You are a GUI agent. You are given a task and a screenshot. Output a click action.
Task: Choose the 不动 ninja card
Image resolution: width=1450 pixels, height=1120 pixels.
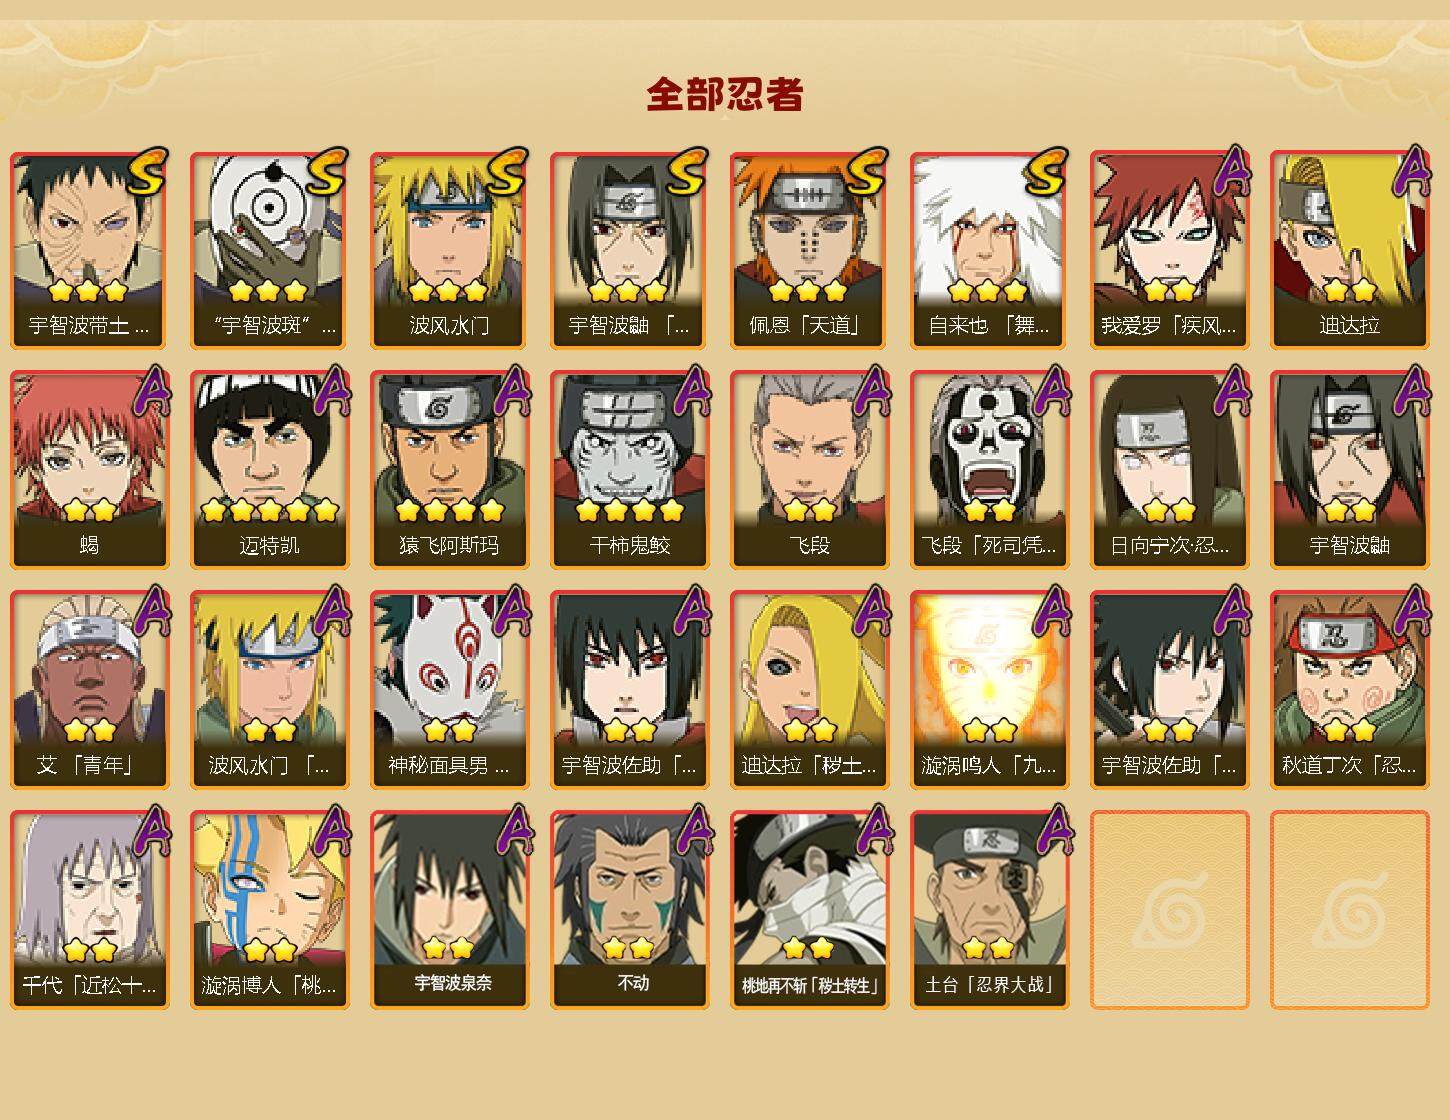tap(630, 910)
